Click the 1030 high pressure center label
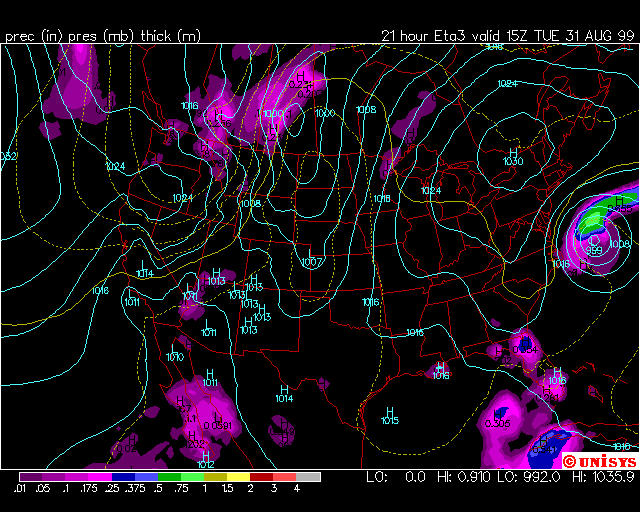The image size is (640, 512). 513,161
